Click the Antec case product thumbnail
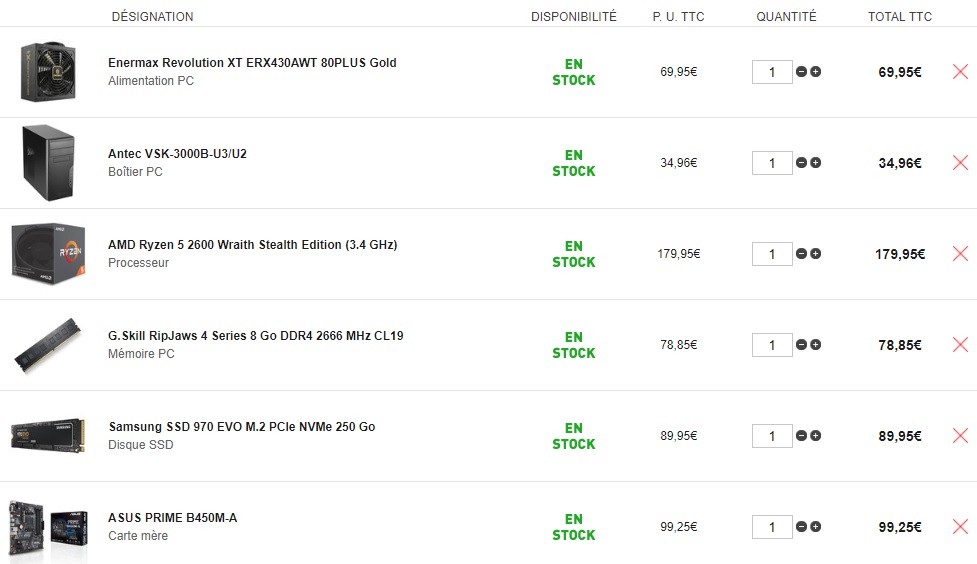 pos(48,163)
